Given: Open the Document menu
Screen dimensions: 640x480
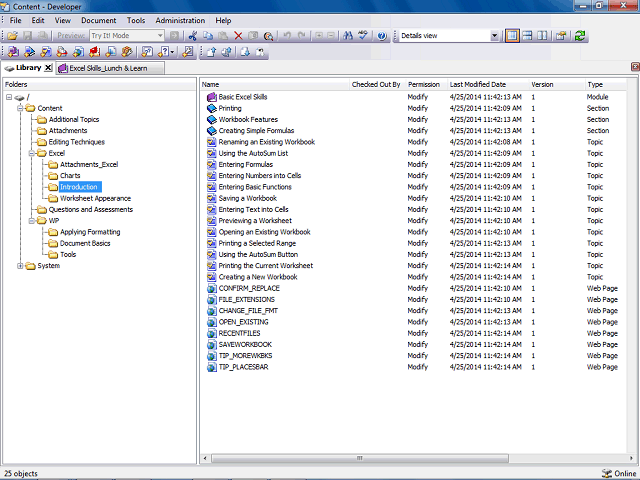Looking at the screenshot, I should click(98, 20).
